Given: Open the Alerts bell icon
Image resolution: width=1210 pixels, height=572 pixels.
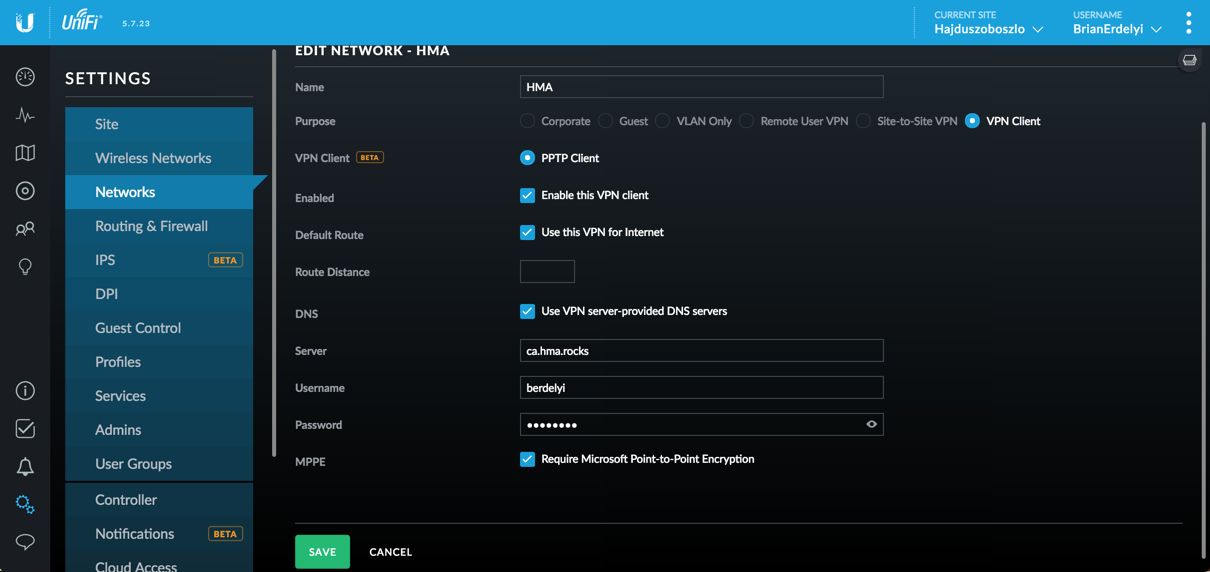Looking at the screenshot, I should point(25,467).
